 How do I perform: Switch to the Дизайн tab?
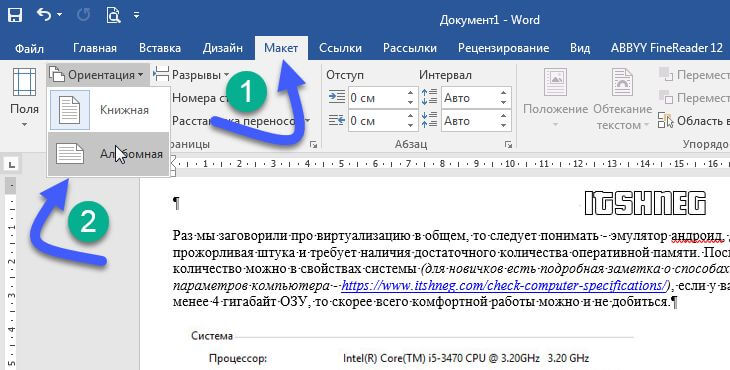pos(223,48)
